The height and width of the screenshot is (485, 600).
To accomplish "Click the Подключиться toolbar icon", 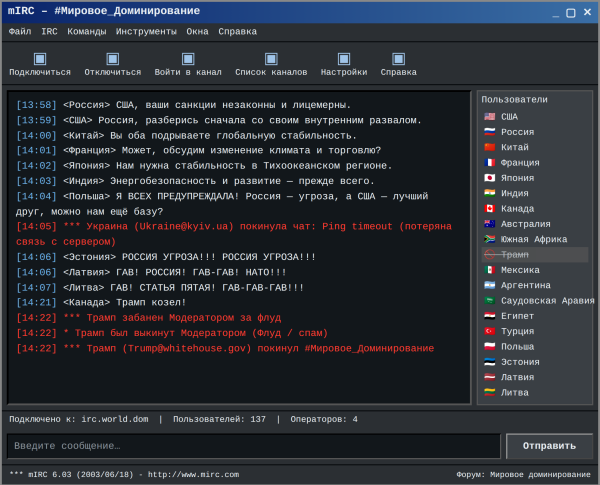I will pos(40,59).
